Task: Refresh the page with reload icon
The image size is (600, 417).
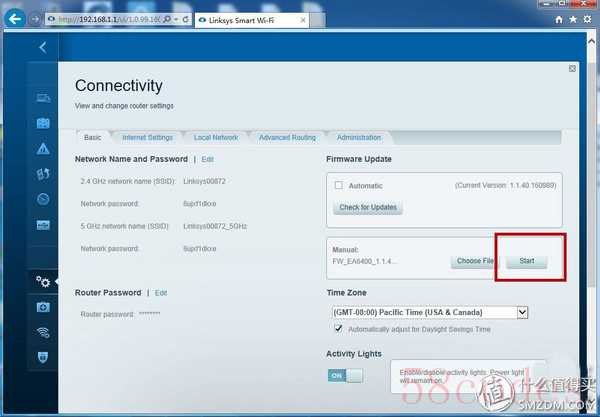Action: [186, 19]
